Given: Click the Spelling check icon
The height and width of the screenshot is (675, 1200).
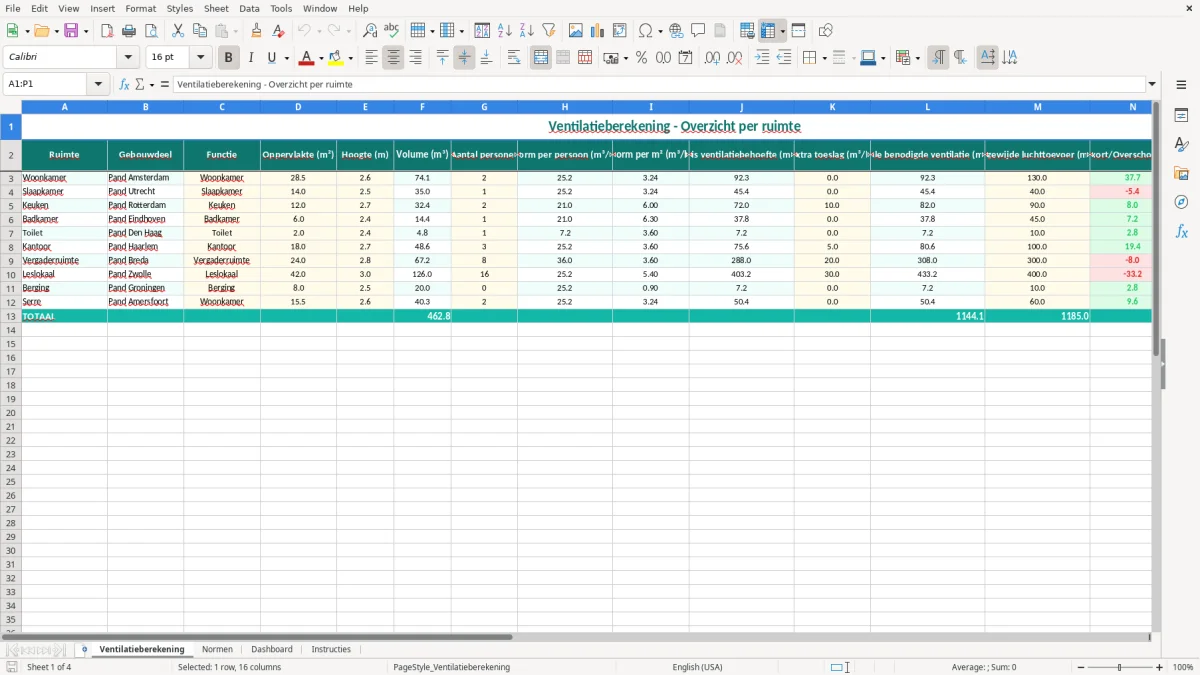Looking at the screenshot, I should click(392, 31).
